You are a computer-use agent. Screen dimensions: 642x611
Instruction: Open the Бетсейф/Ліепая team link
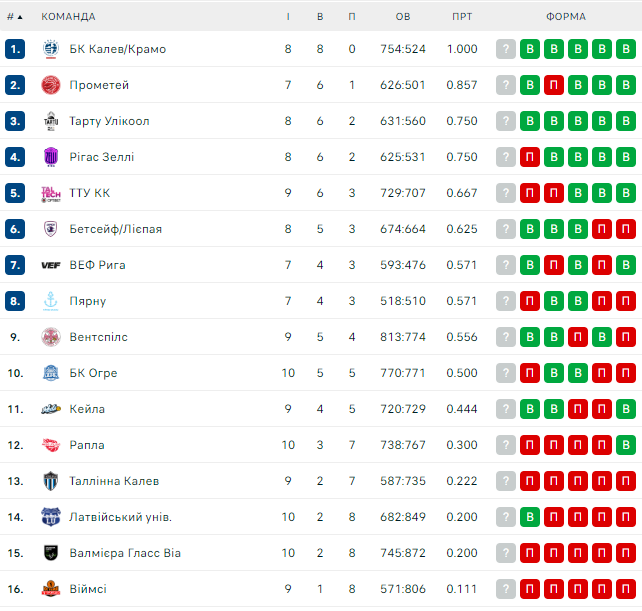pos(116,229)
